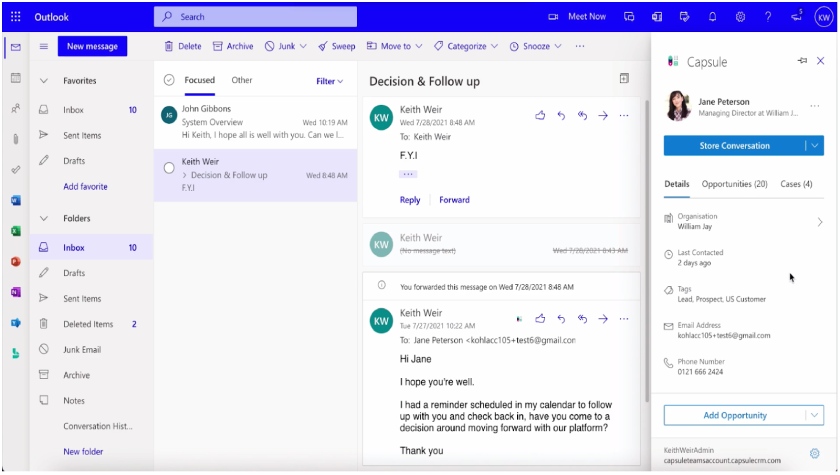840x475 pixels.
Task: Click Add favorite link
Action: tap(85, 186)
